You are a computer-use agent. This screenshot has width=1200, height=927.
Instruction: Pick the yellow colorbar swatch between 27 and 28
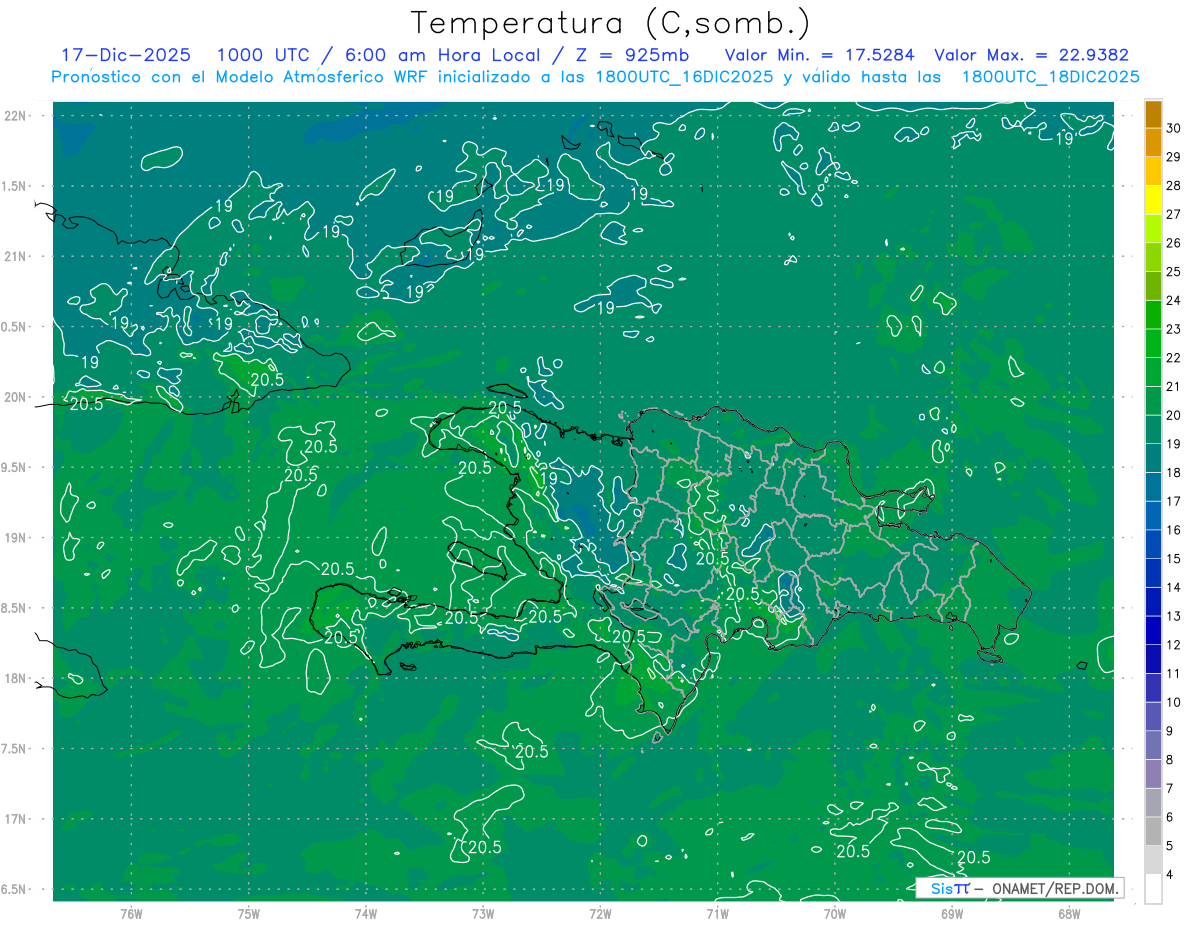point(1153,200)
